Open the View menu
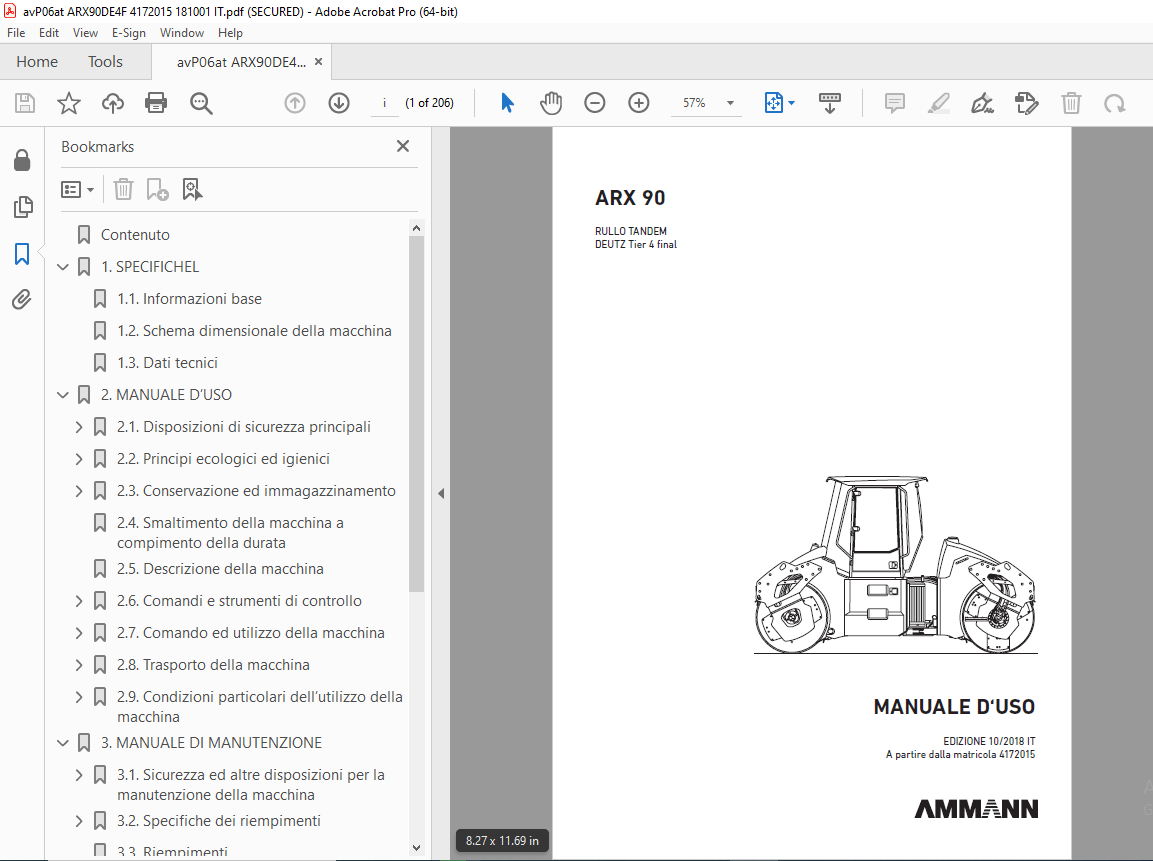Screen dimensions: 1153x861 [x=85, y=33]
